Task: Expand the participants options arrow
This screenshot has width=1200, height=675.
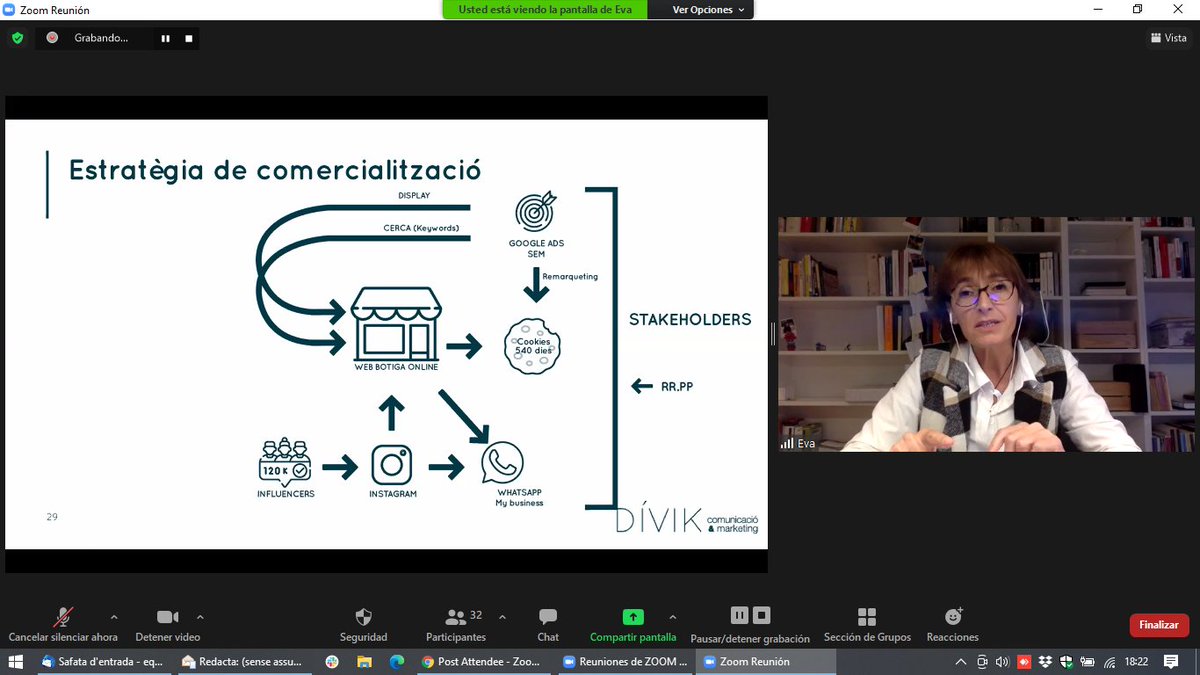Action: 502,617
